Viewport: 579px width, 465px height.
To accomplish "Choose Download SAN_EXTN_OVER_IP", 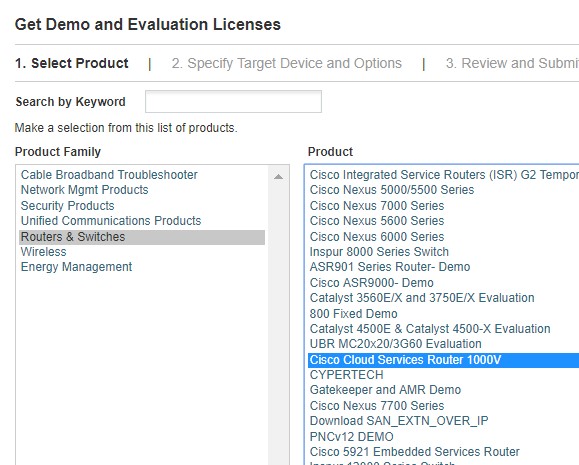I will 399,421.
